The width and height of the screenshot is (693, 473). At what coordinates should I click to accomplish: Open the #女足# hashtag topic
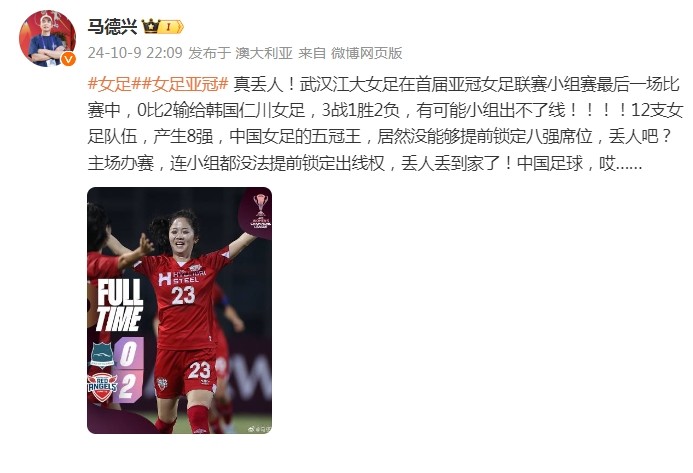click(x=110, y=84)
